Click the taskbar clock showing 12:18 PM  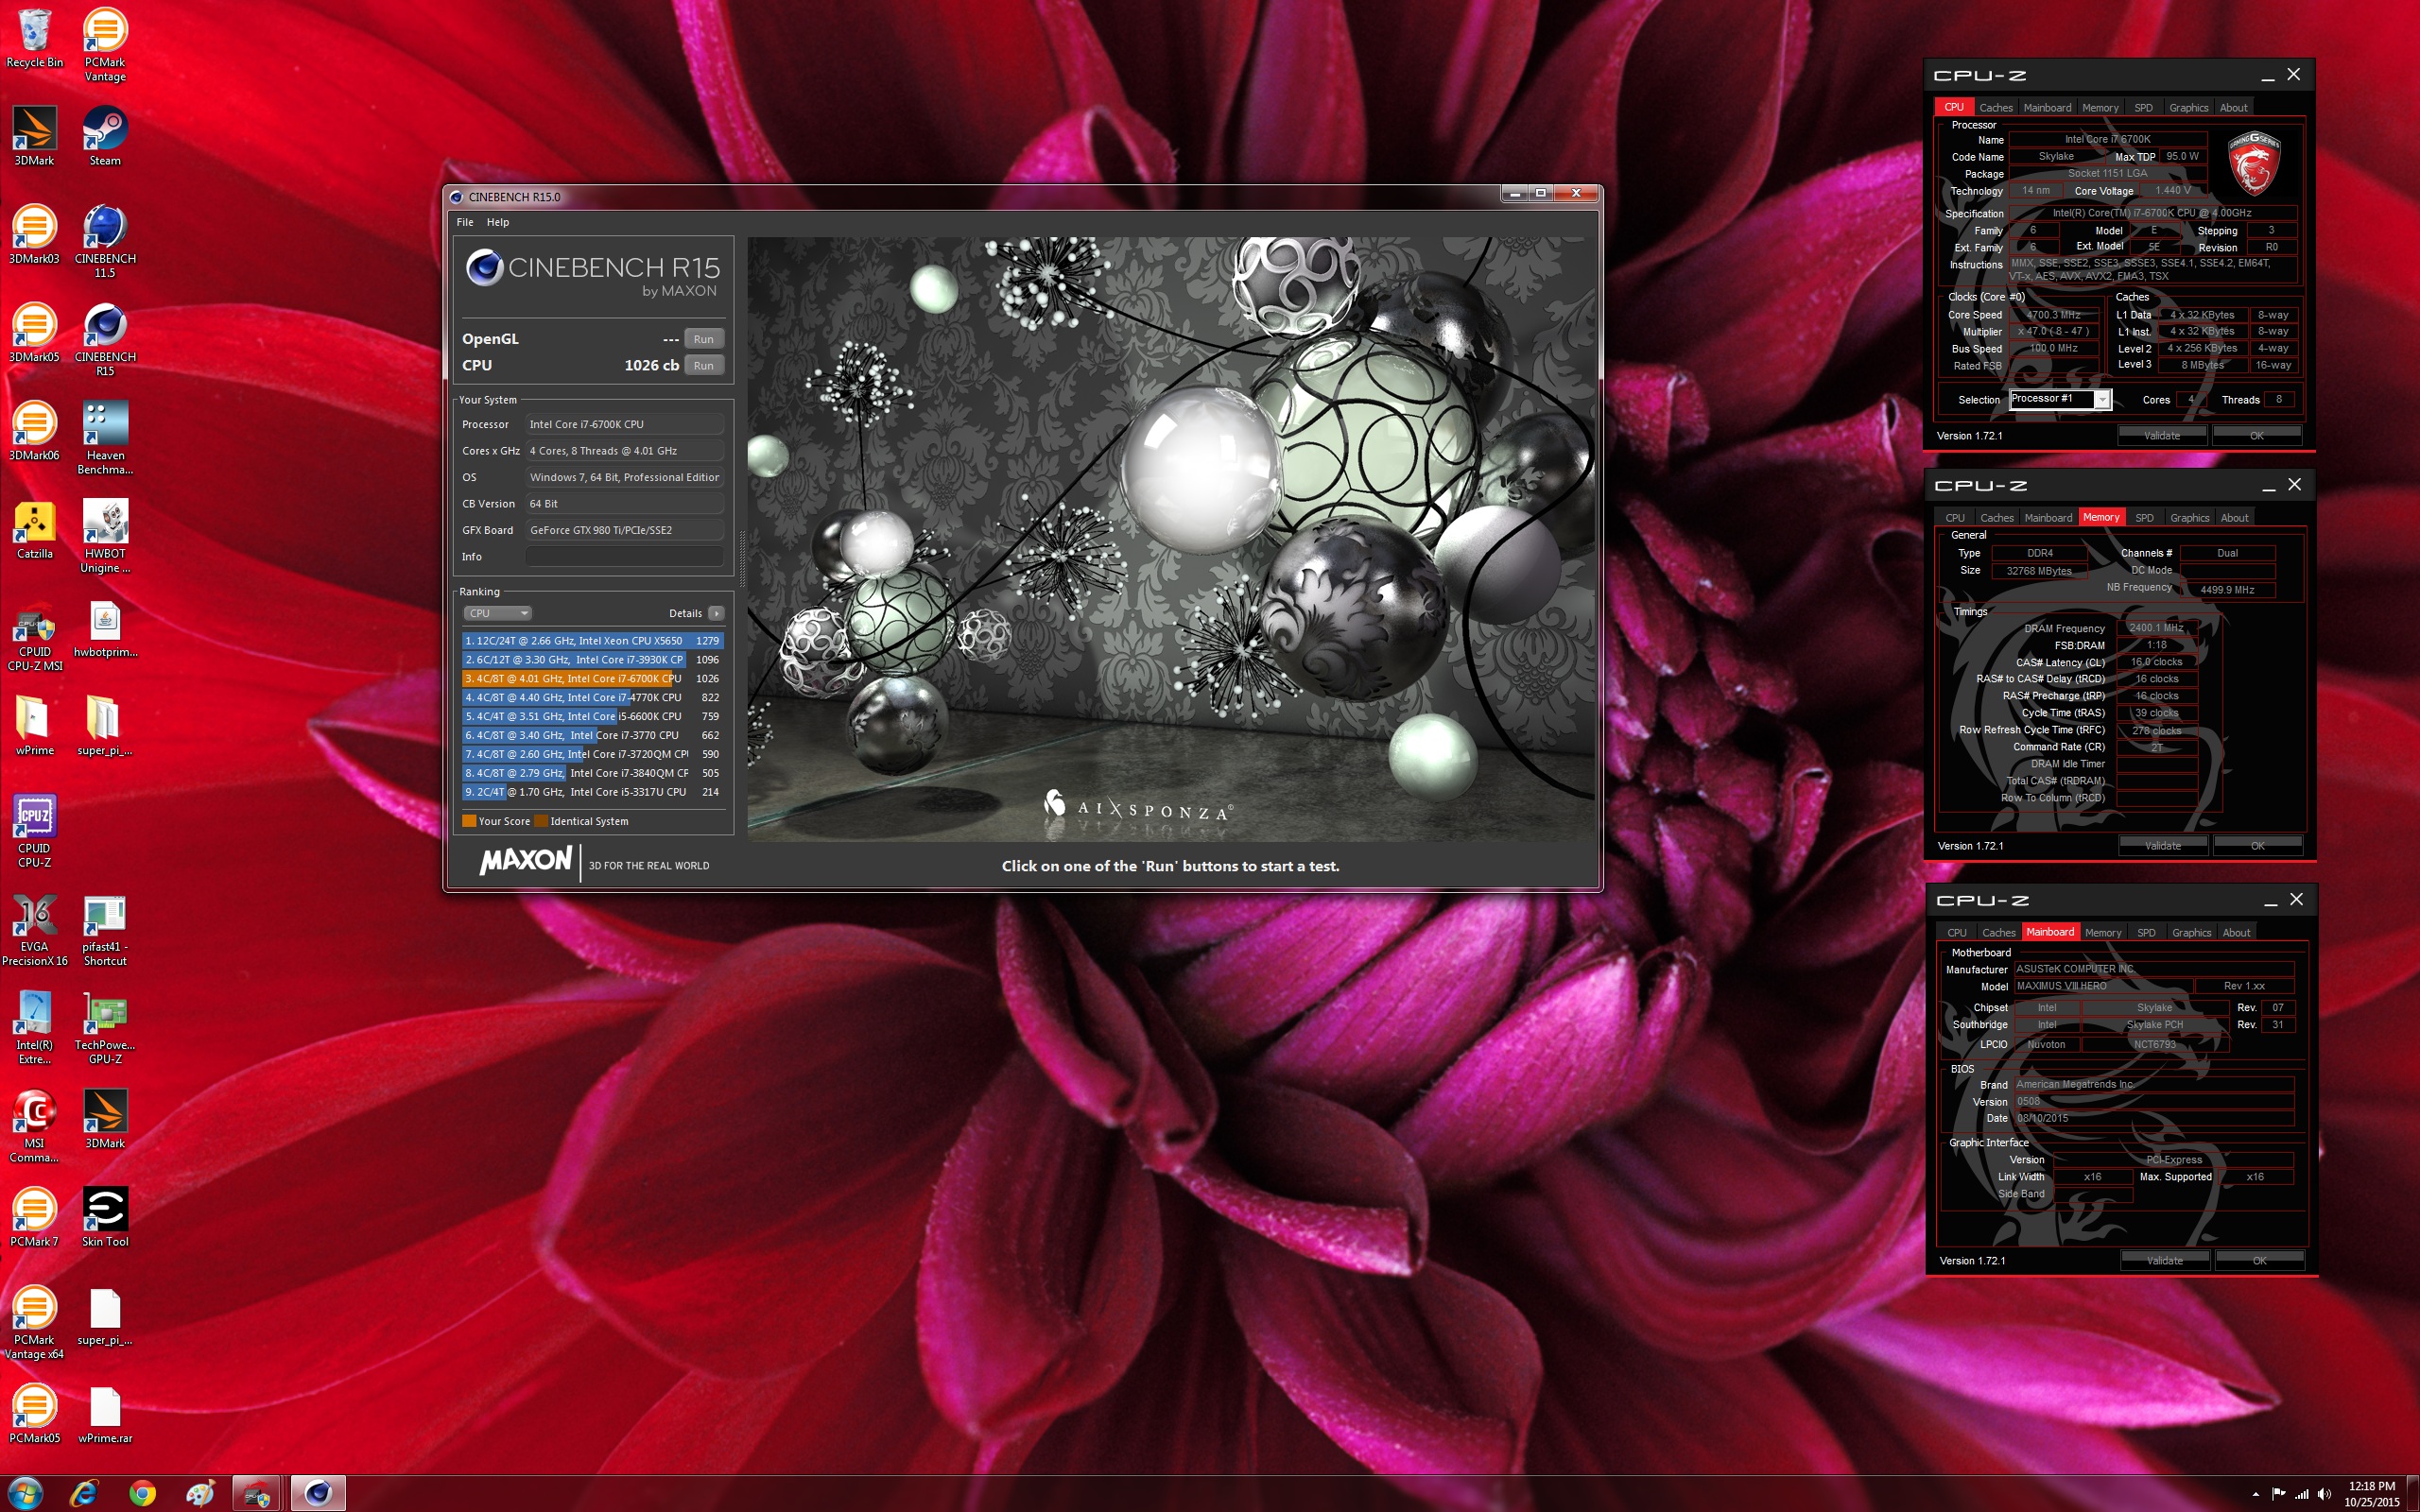(2372, 1493)
